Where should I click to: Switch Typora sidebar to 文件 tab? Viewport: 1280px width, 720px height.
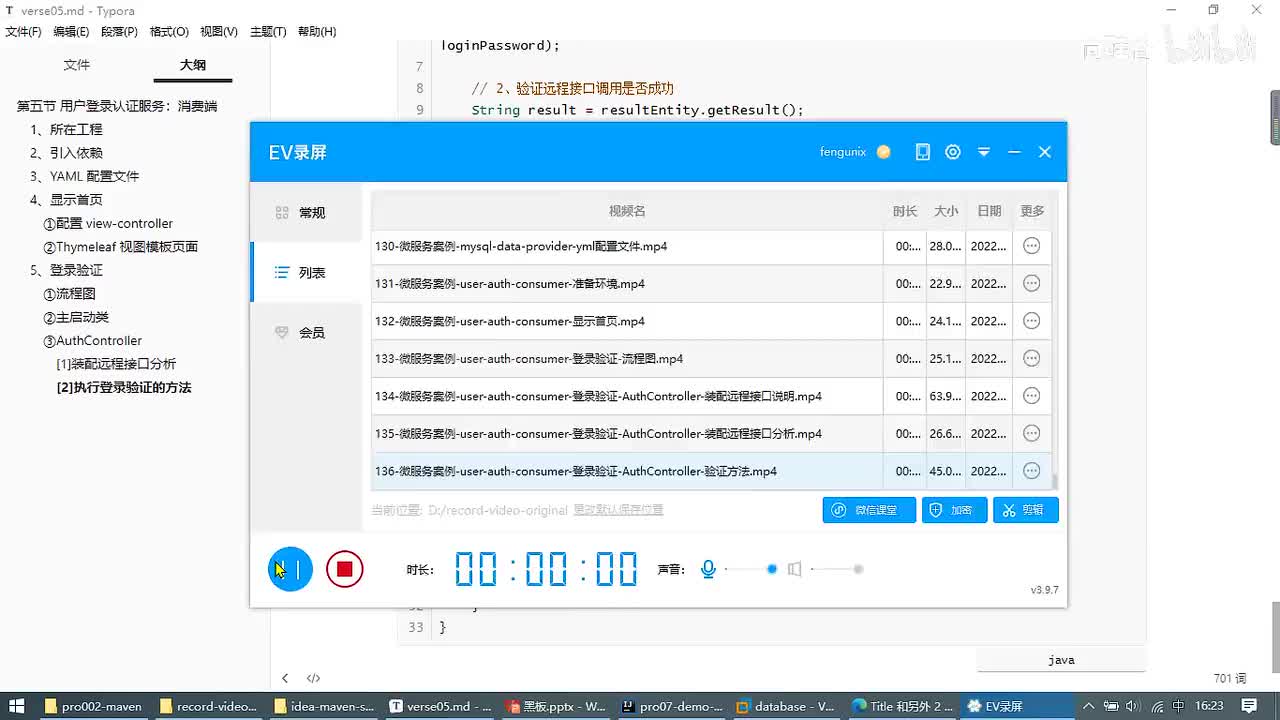coord(77,65)
